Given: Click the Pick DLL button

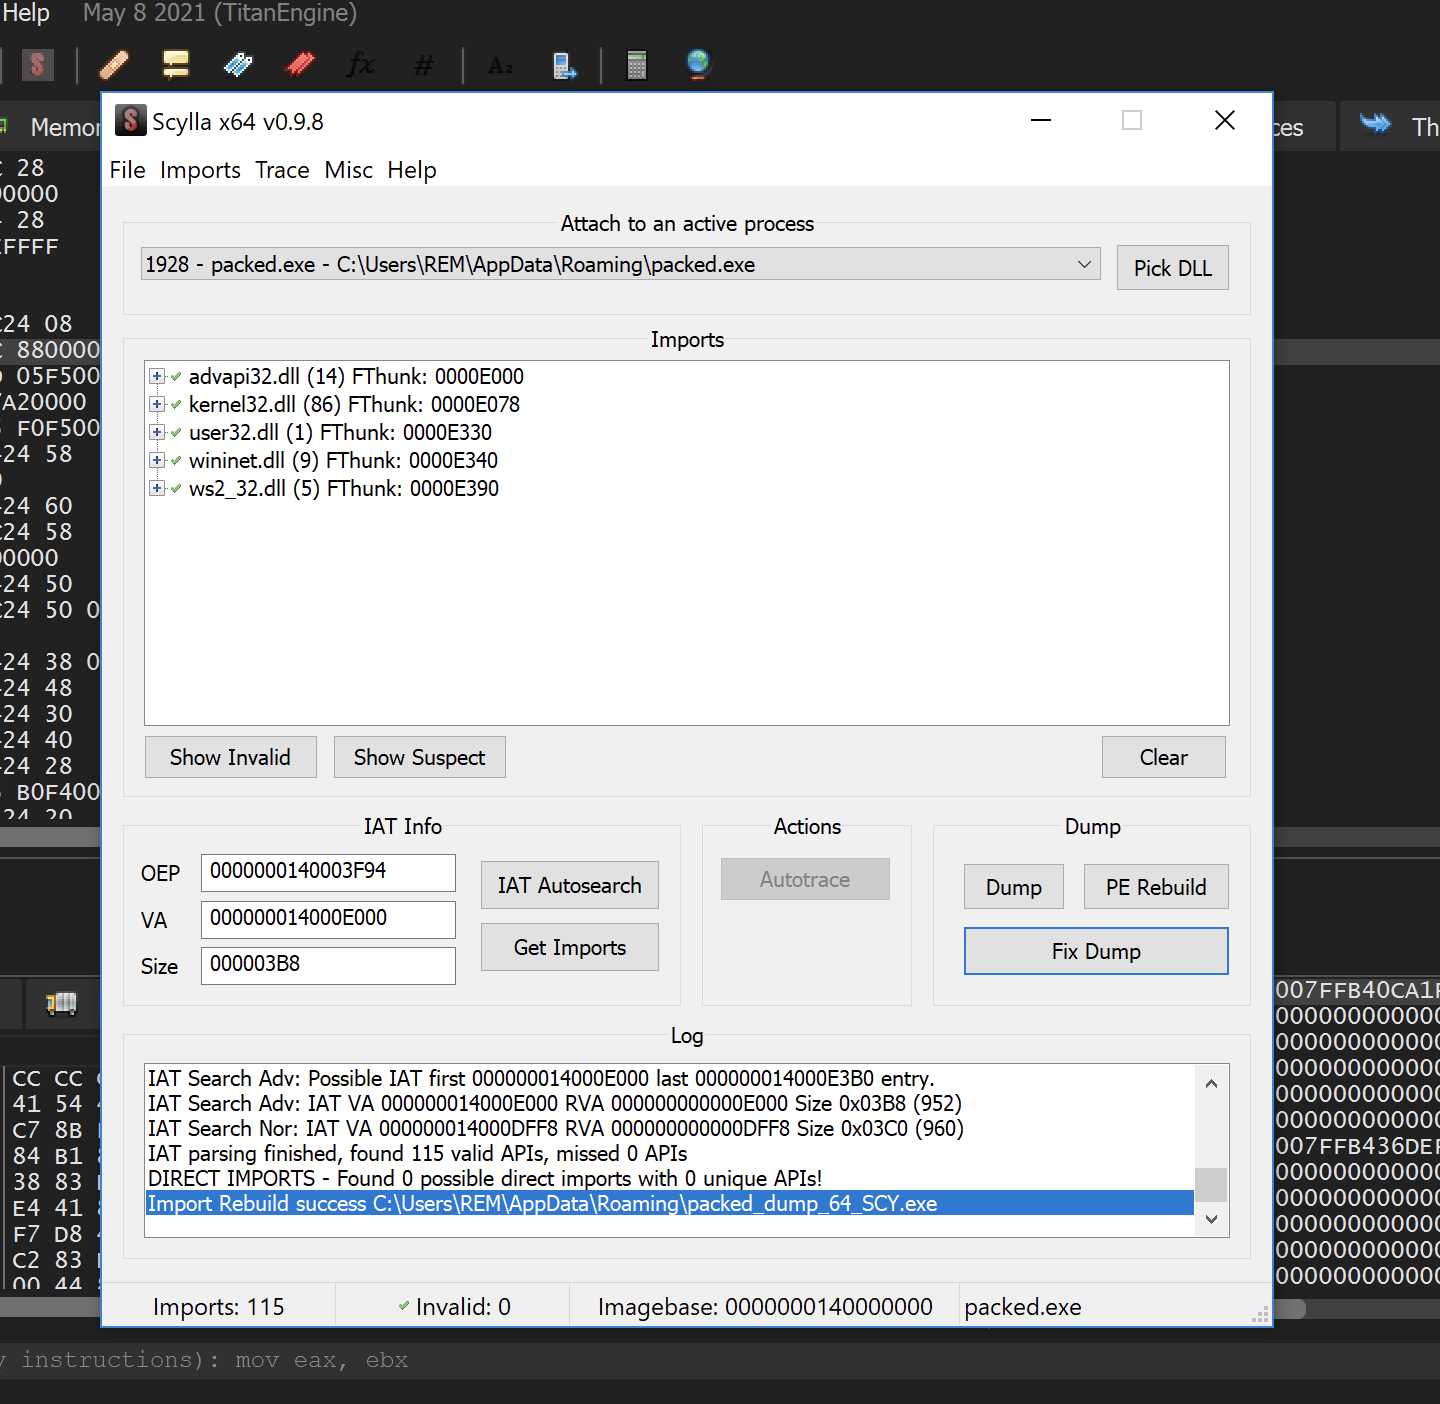Looking at the screenshot, I should pyautogui.click(x=1172, y=268).
